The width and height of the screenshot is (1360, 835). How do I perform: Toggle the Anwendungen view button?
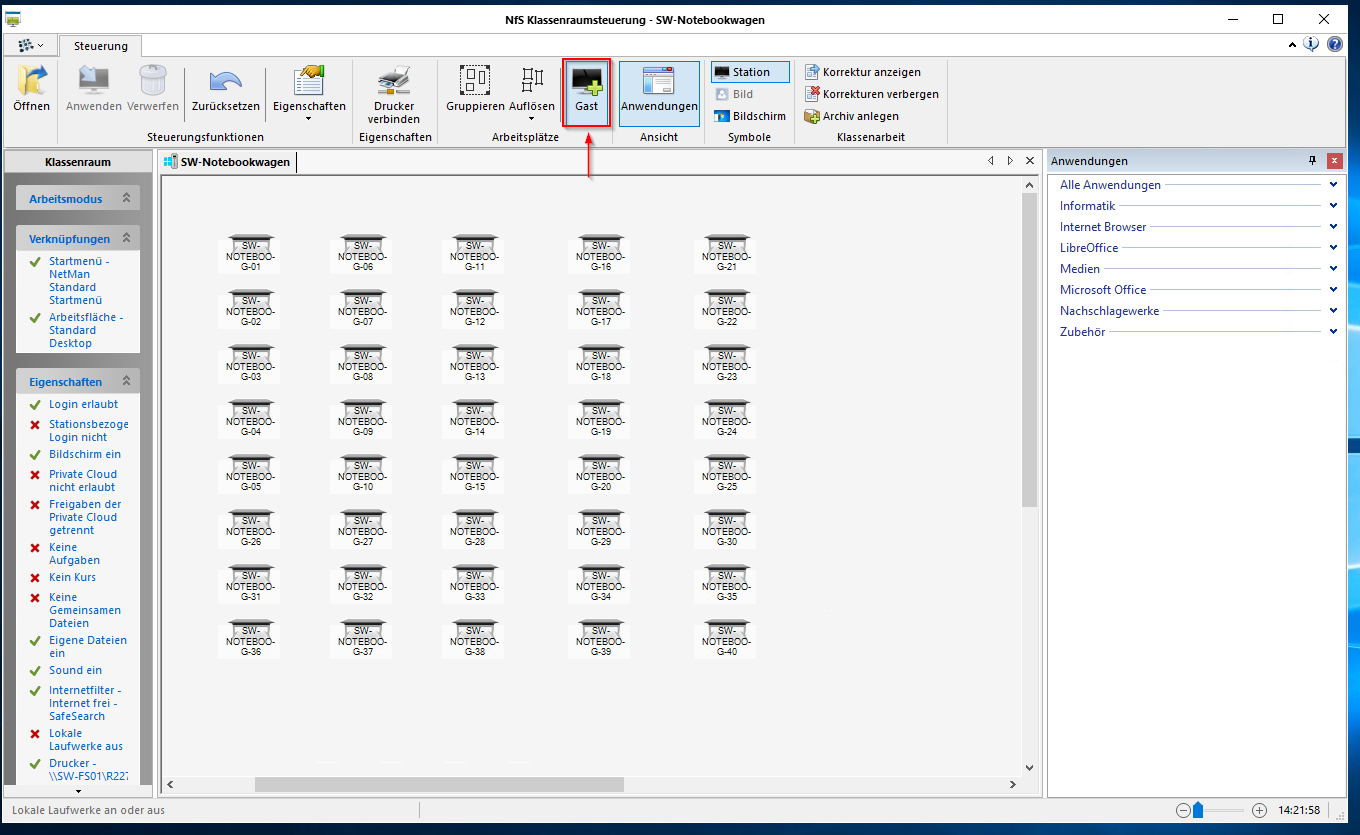pyautogui.click(x=659, y=93)
